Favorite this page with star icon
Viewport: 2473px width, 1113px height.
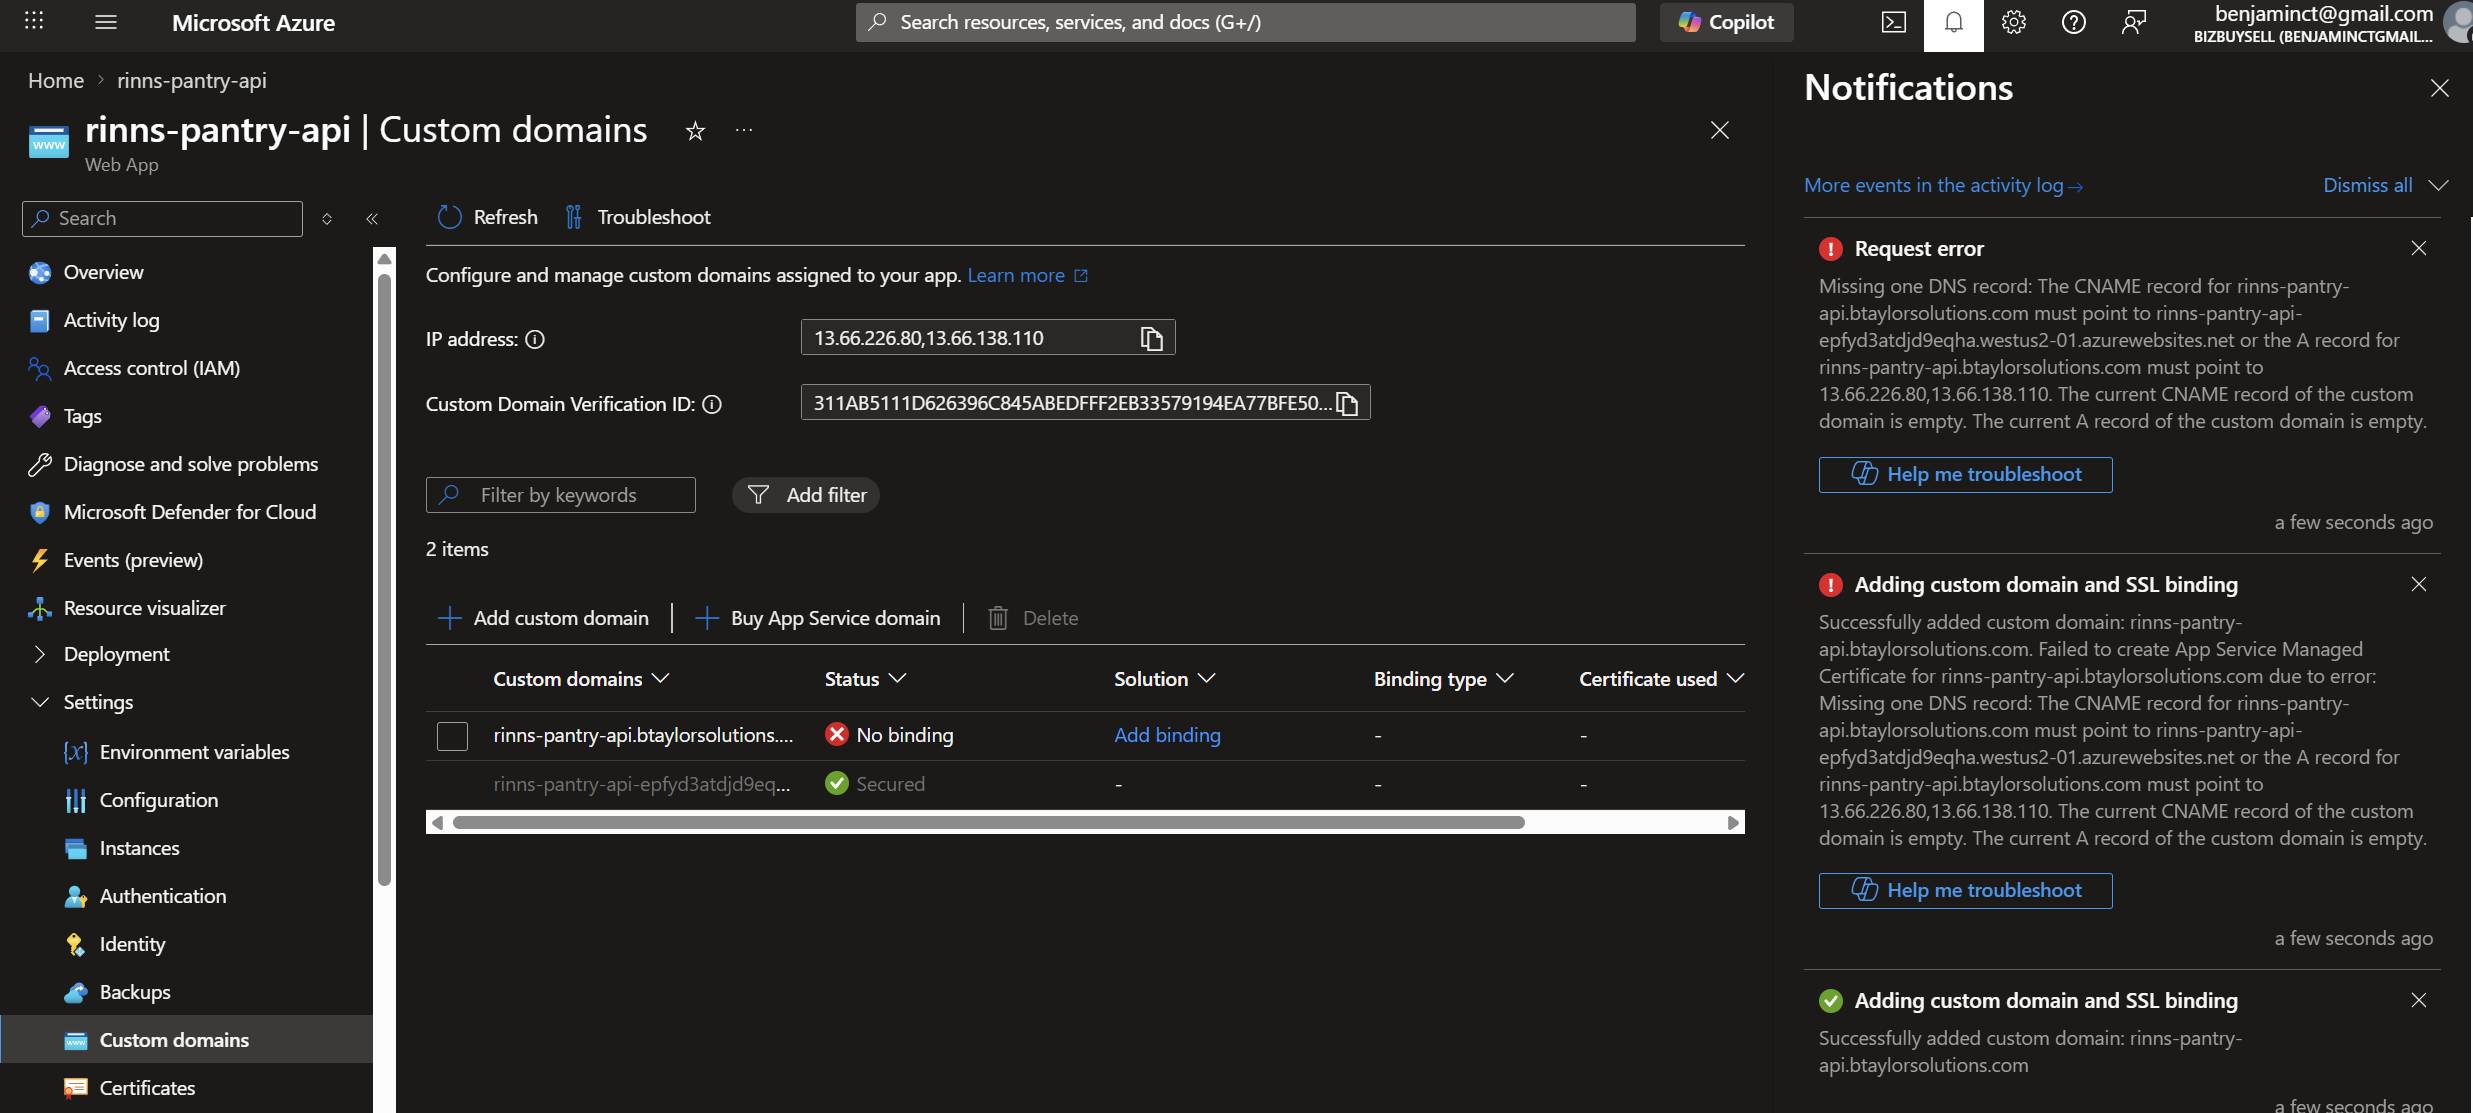click(x=695, y=131)
